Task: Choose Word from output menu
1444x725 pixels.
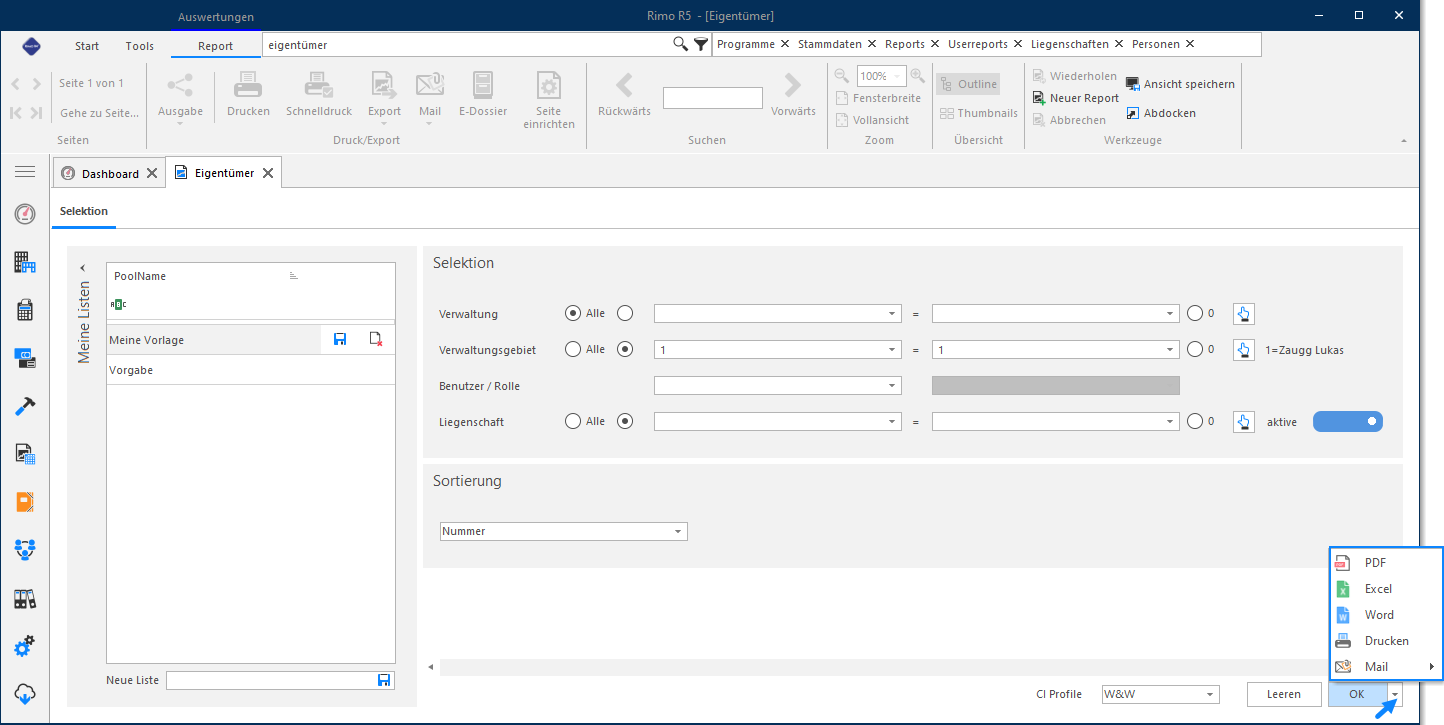Action: (1387, 615)
